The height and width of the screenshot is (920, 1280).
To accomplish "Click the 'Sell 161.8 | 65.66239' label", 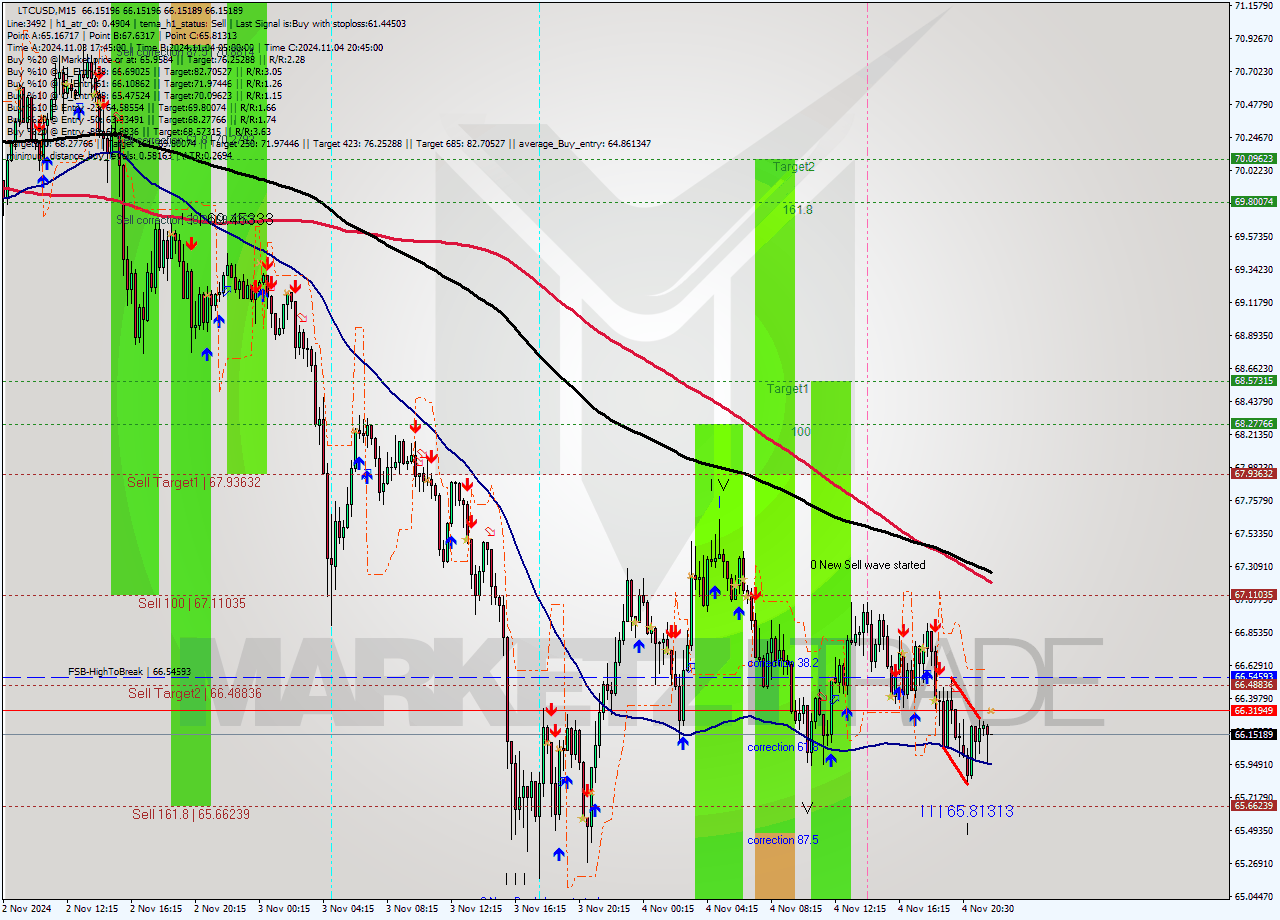I will [x=191, y=814].
